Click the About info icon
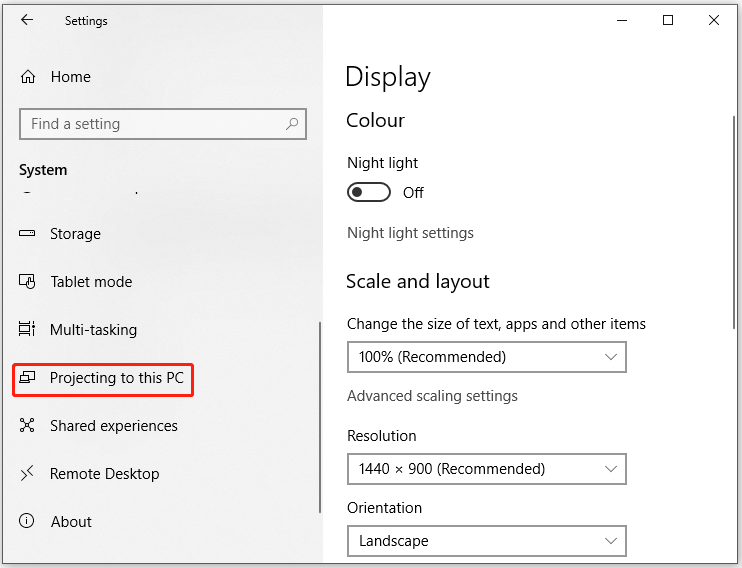 click(x=28, y=522)
